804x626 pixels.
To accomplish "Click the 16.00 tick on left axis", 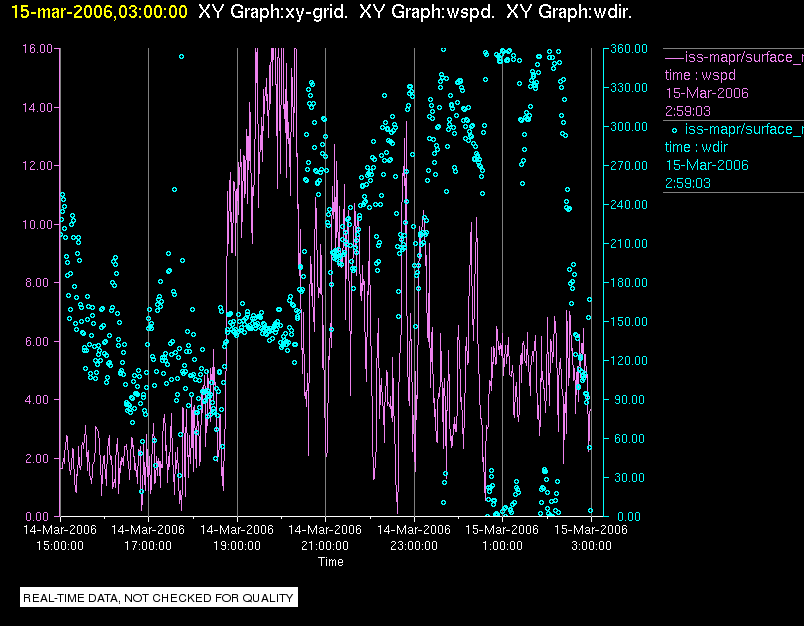I will pos(37,49).
